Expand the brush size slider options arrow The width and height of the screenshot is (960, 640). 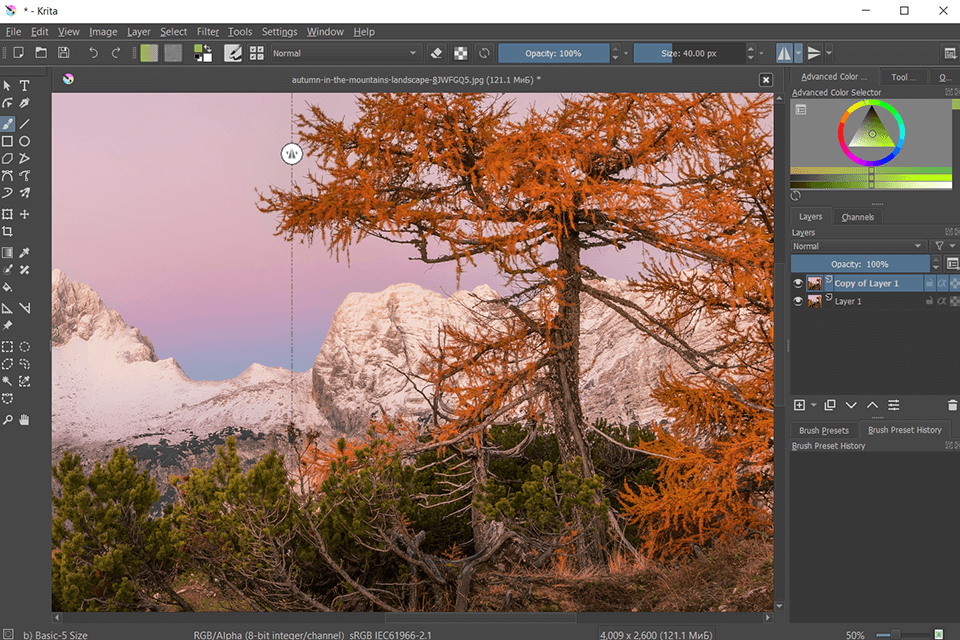pyautogui.click(x=761, y=53)
